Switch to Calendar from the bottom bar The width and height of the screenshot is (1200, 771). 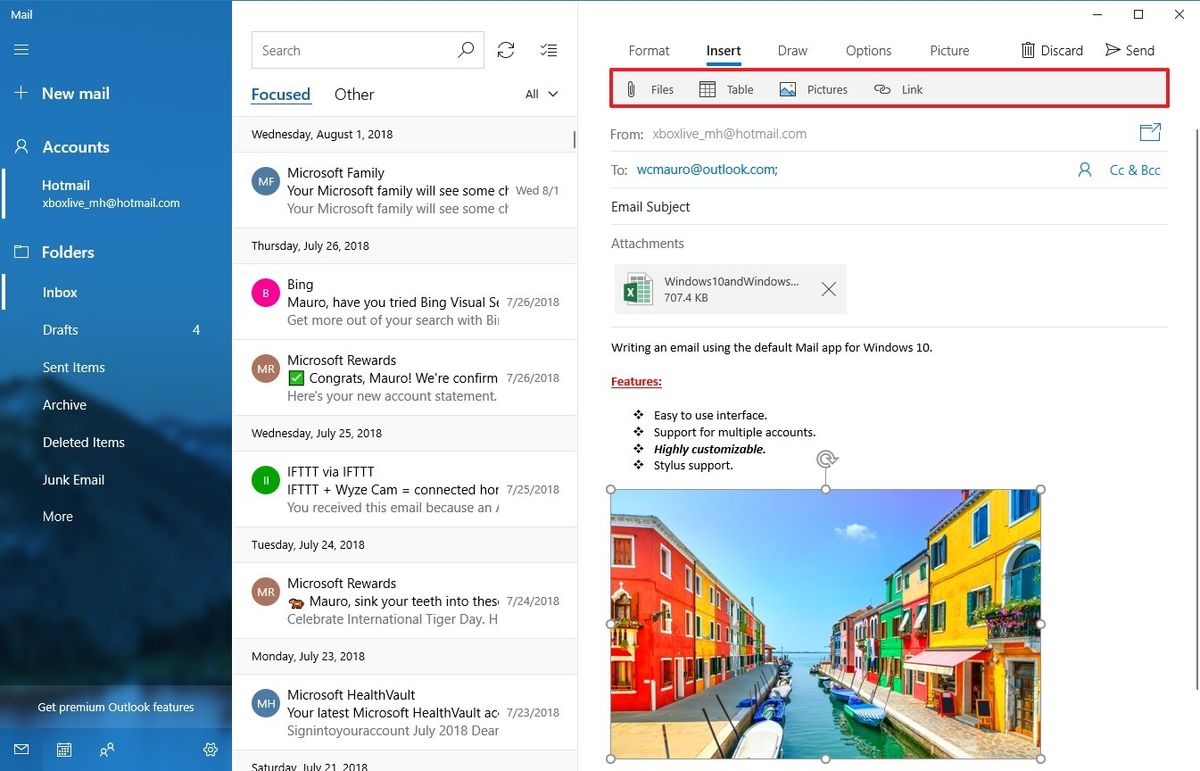pyautogui.click(x=64, y=750)
